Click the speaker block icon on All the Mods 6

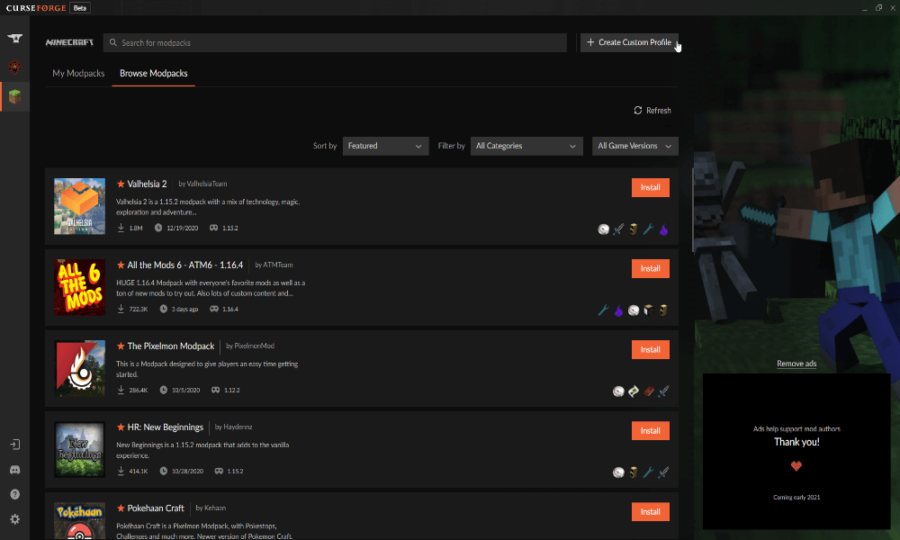tap(664, 310)
